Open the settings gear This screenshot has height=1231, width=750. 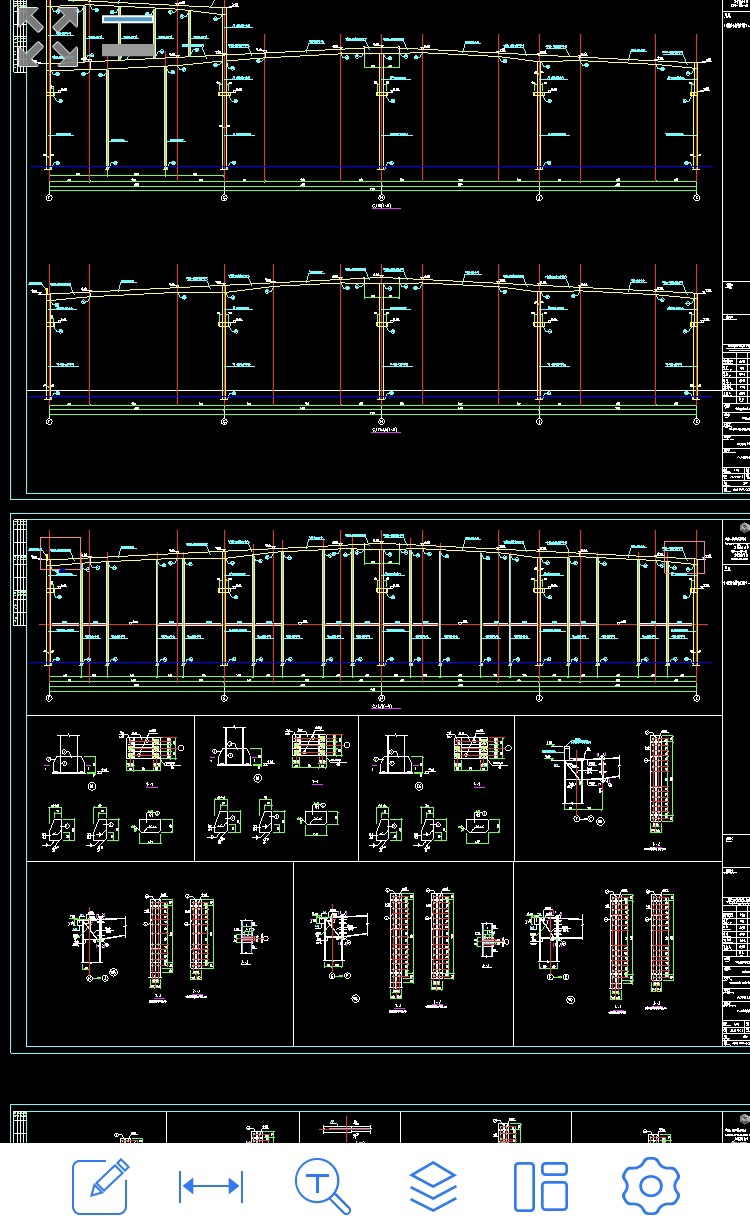[650, 1187]
